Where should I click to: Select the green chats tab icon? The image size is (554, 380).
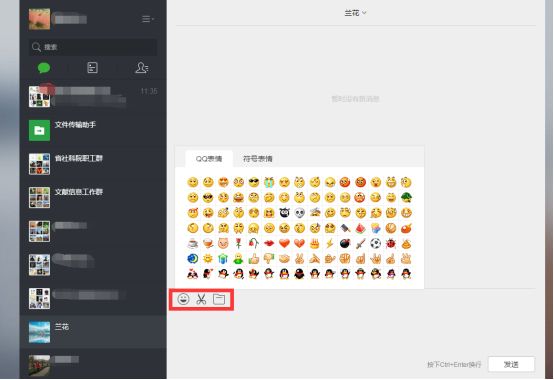44,67
